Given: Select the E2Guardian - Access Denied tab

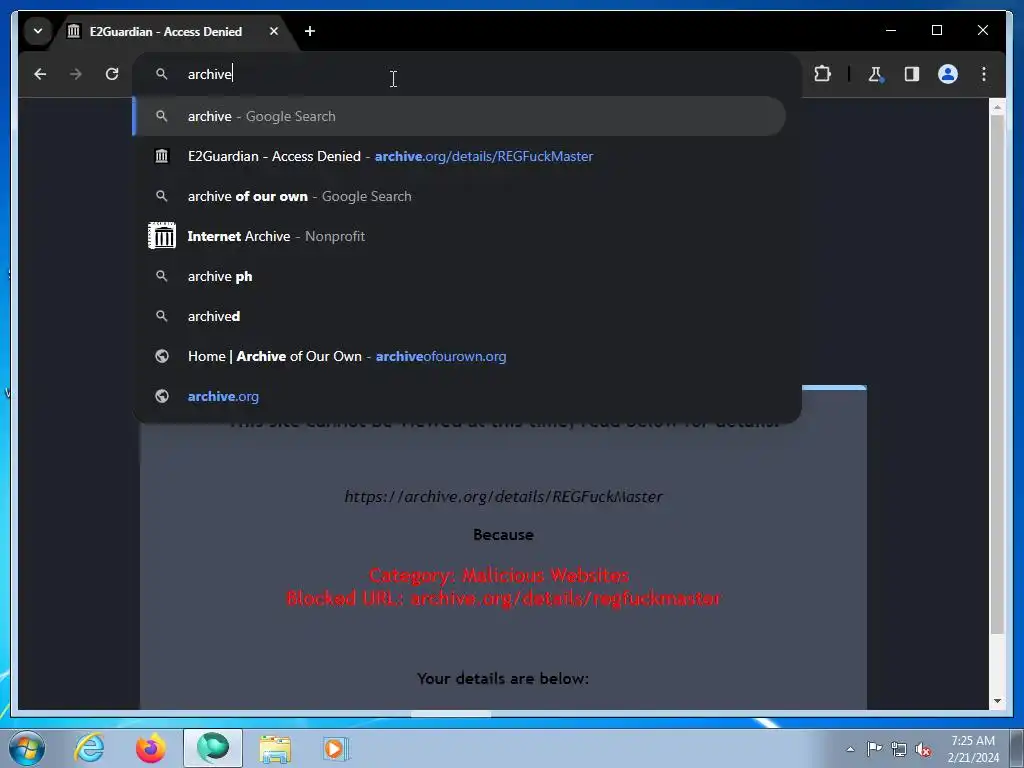Looking at the screenshot, I should click(165, 31).
